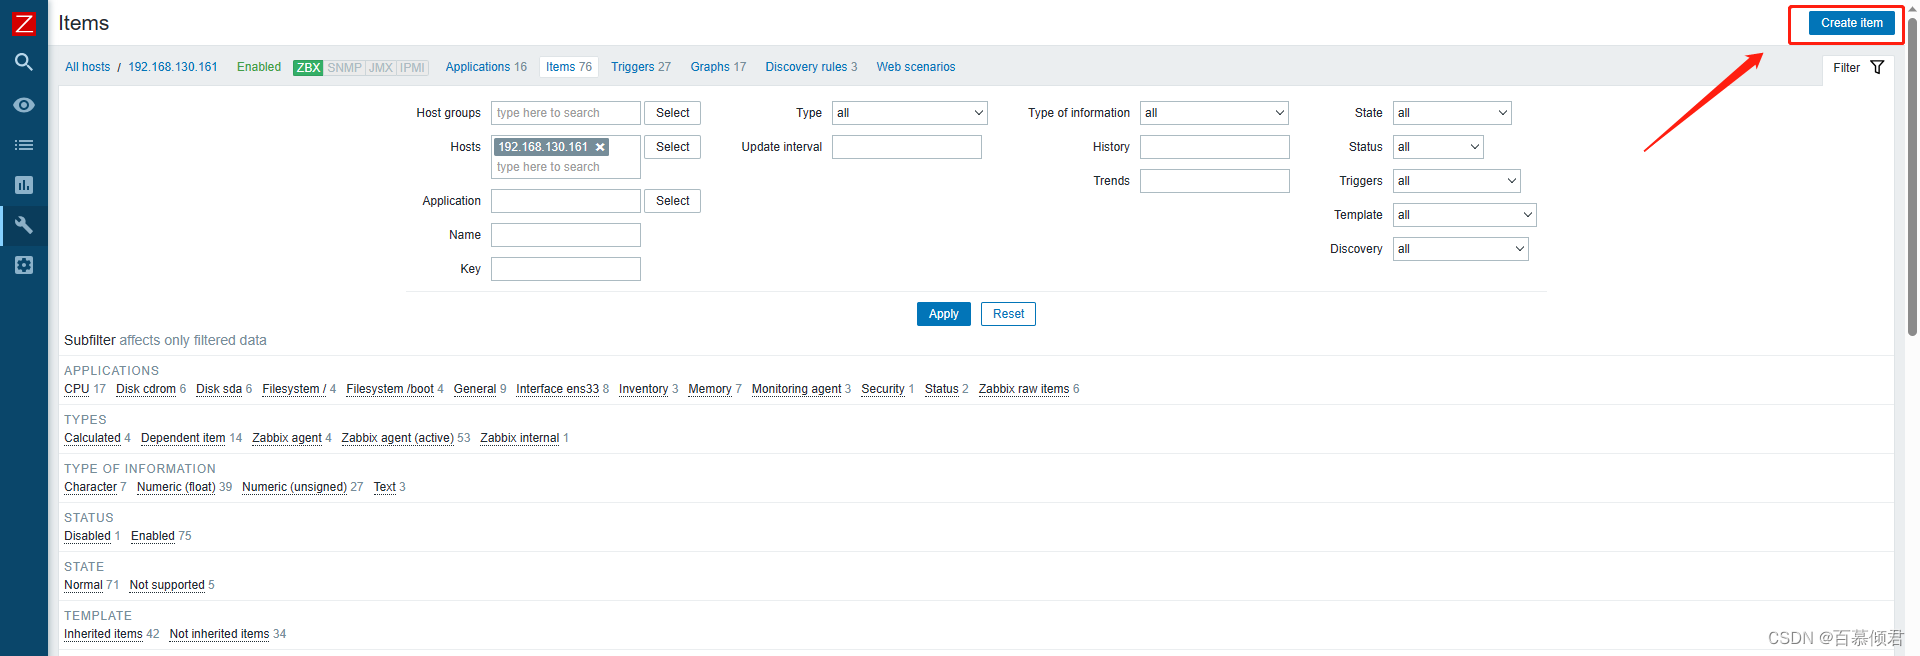Open the Triggers filter dropdown
1920x656 pixels.
(1457, 181)
